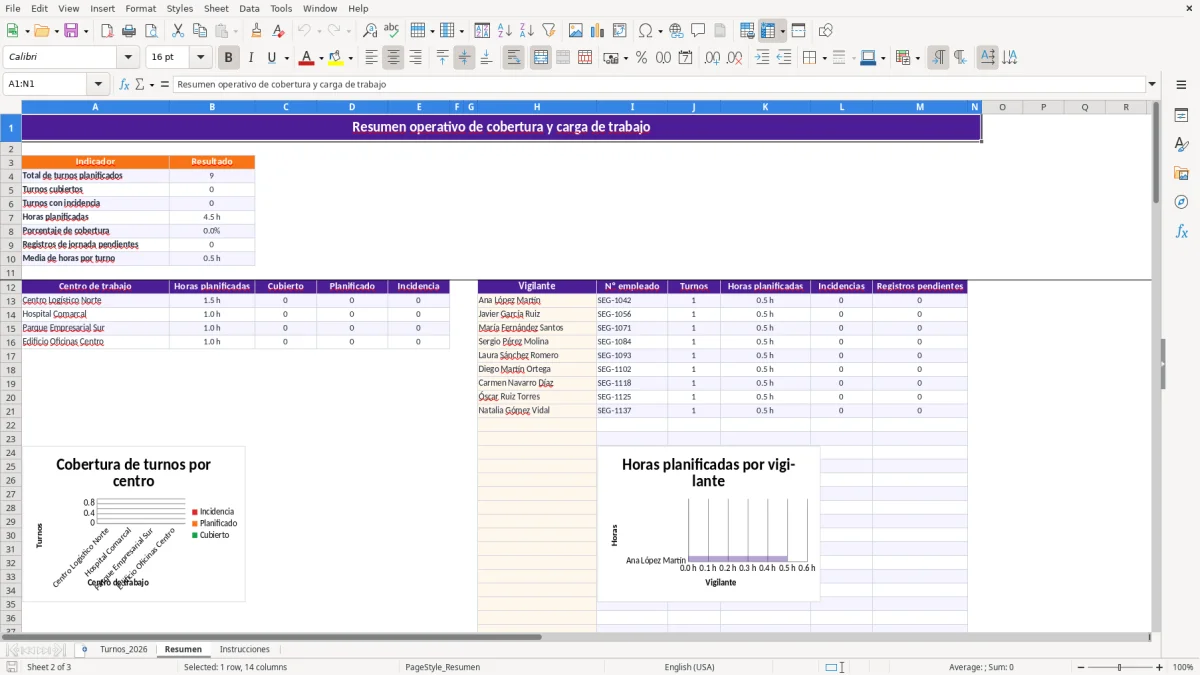Toggle Center Horizontally alignment
1200x675 pixels.
coord(393,58)
